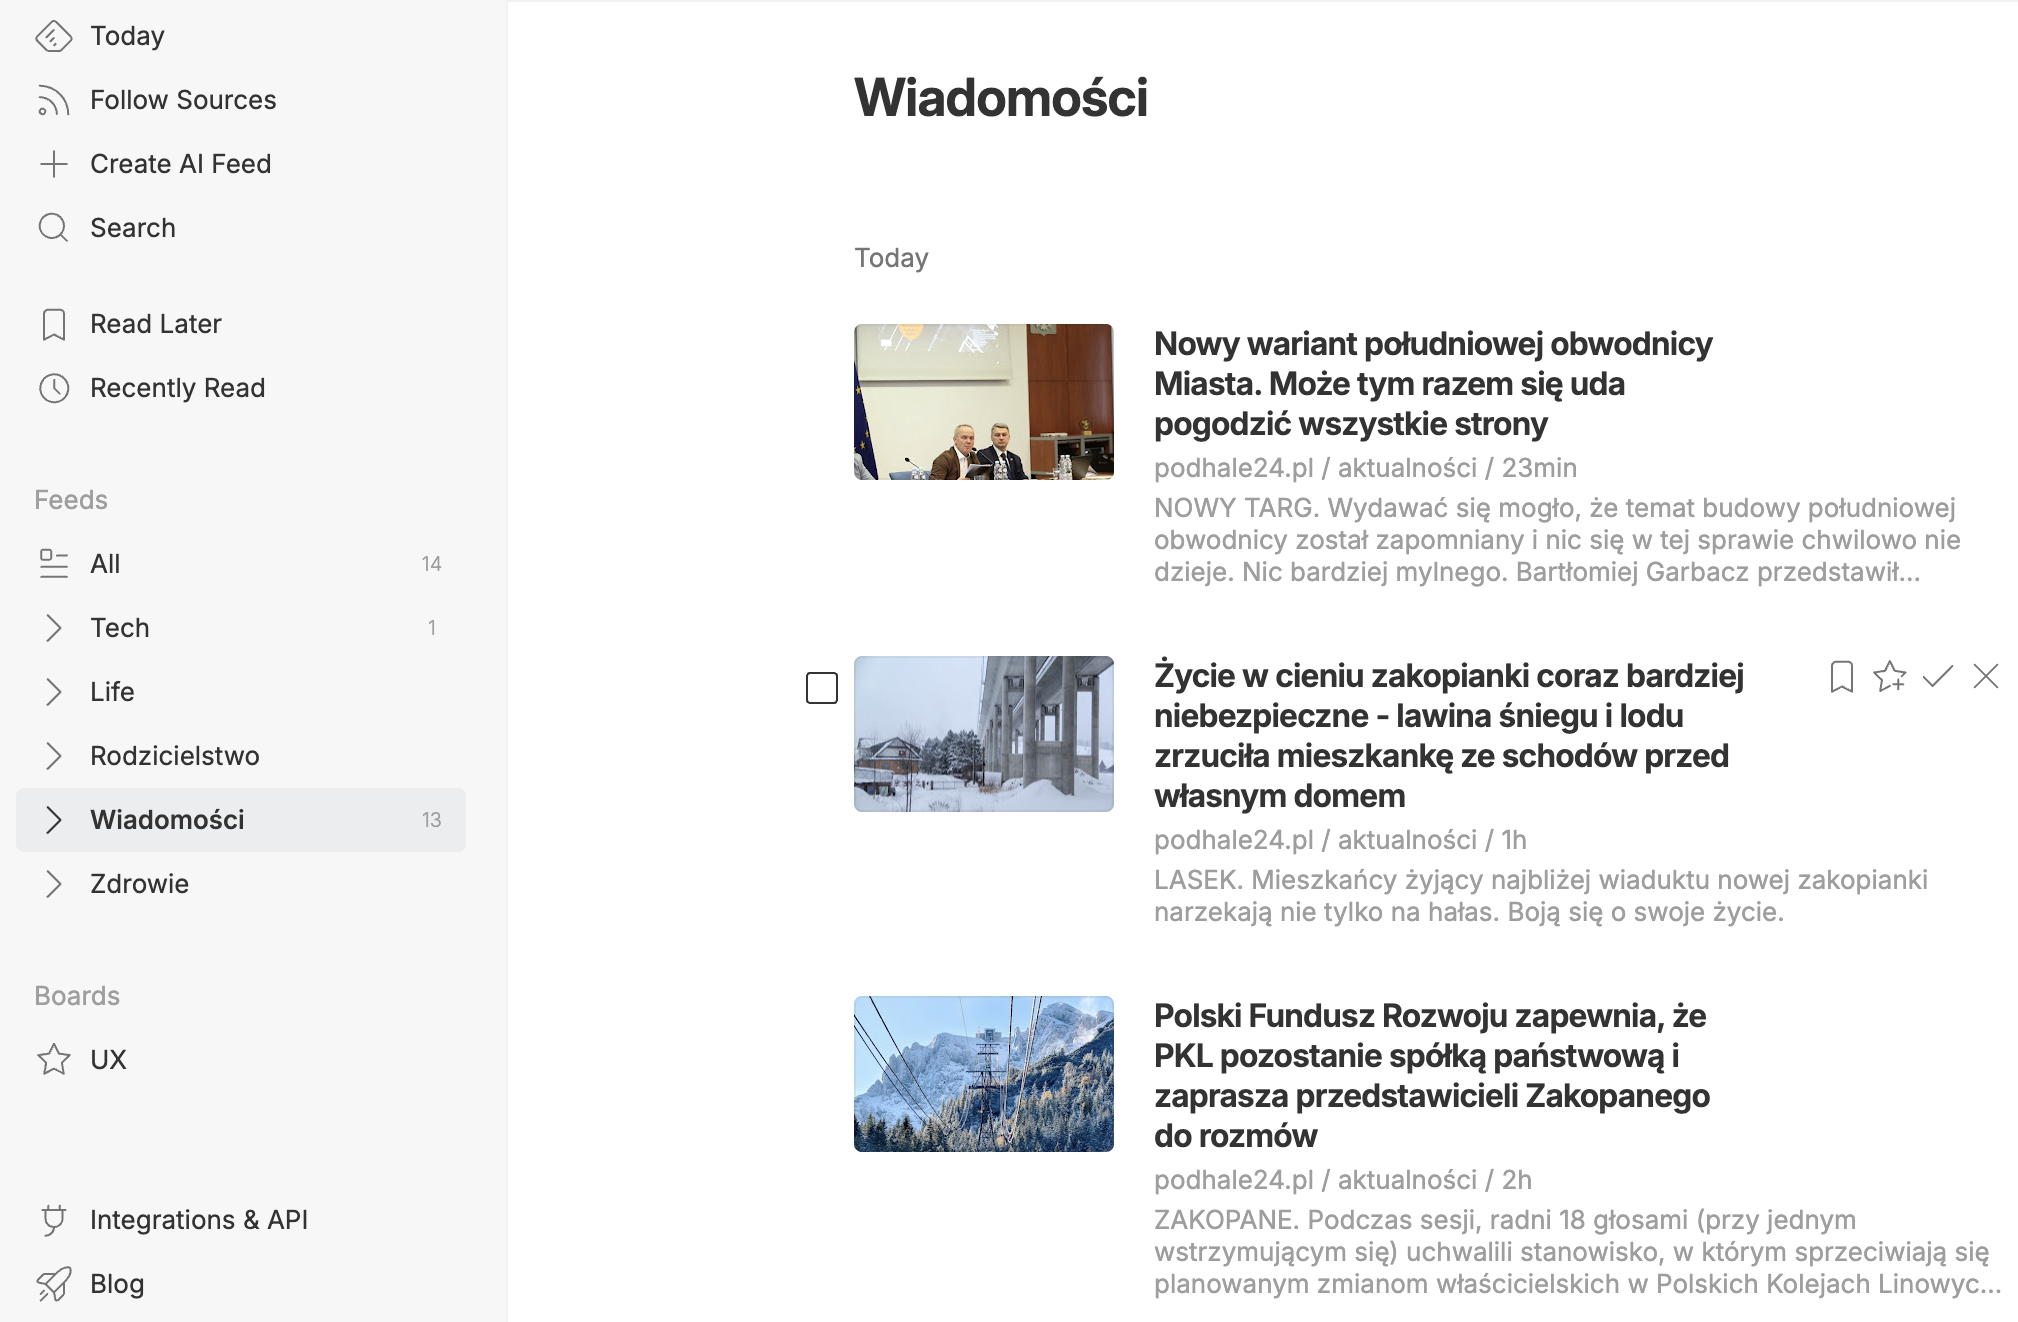
Task: Click the Integrations & API shield icon
Action: pos(54,1219)
